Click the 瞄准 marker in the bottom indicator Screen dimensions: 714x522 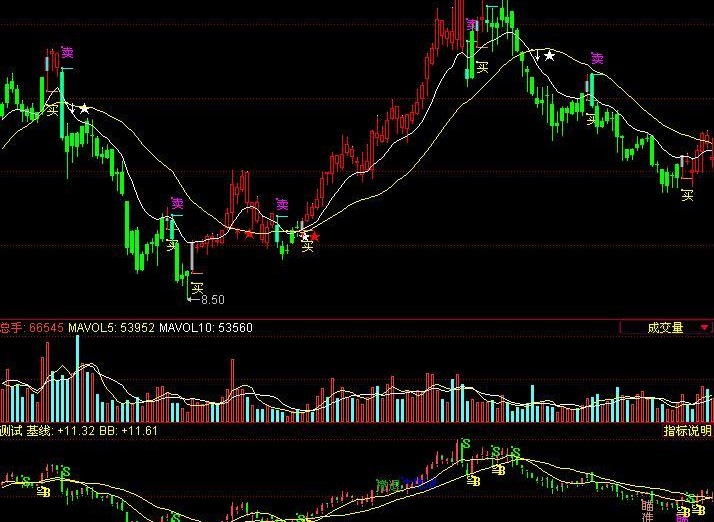[648, 511]
